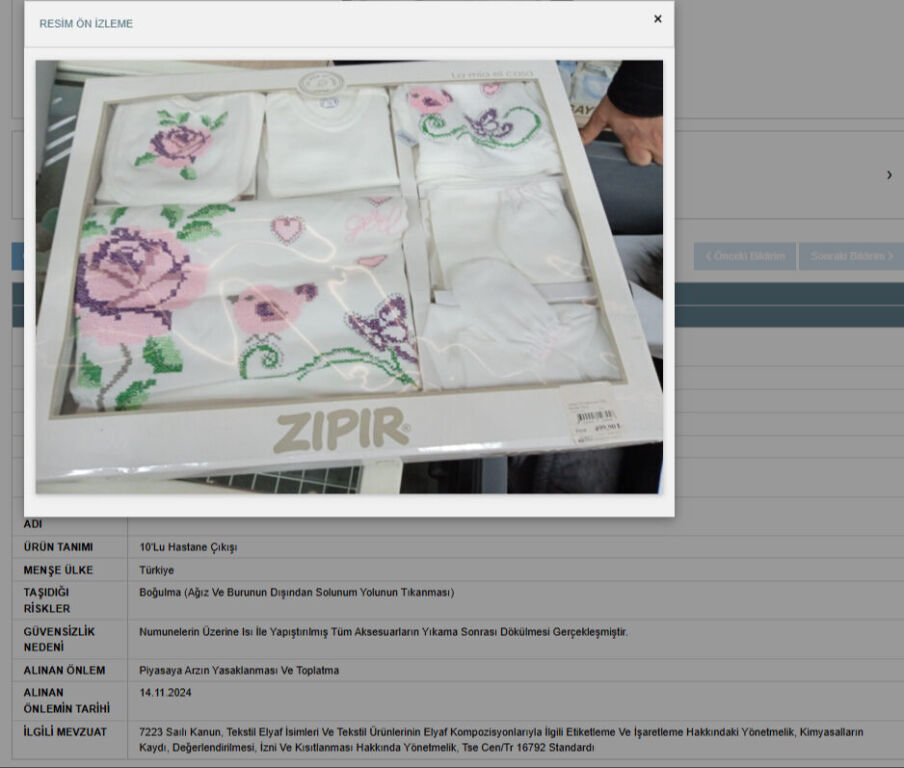This screenshot has height=768, width=904.
Task: Click the '7223 Sayılı Kanun' legislation text
Action: point(181,732)
